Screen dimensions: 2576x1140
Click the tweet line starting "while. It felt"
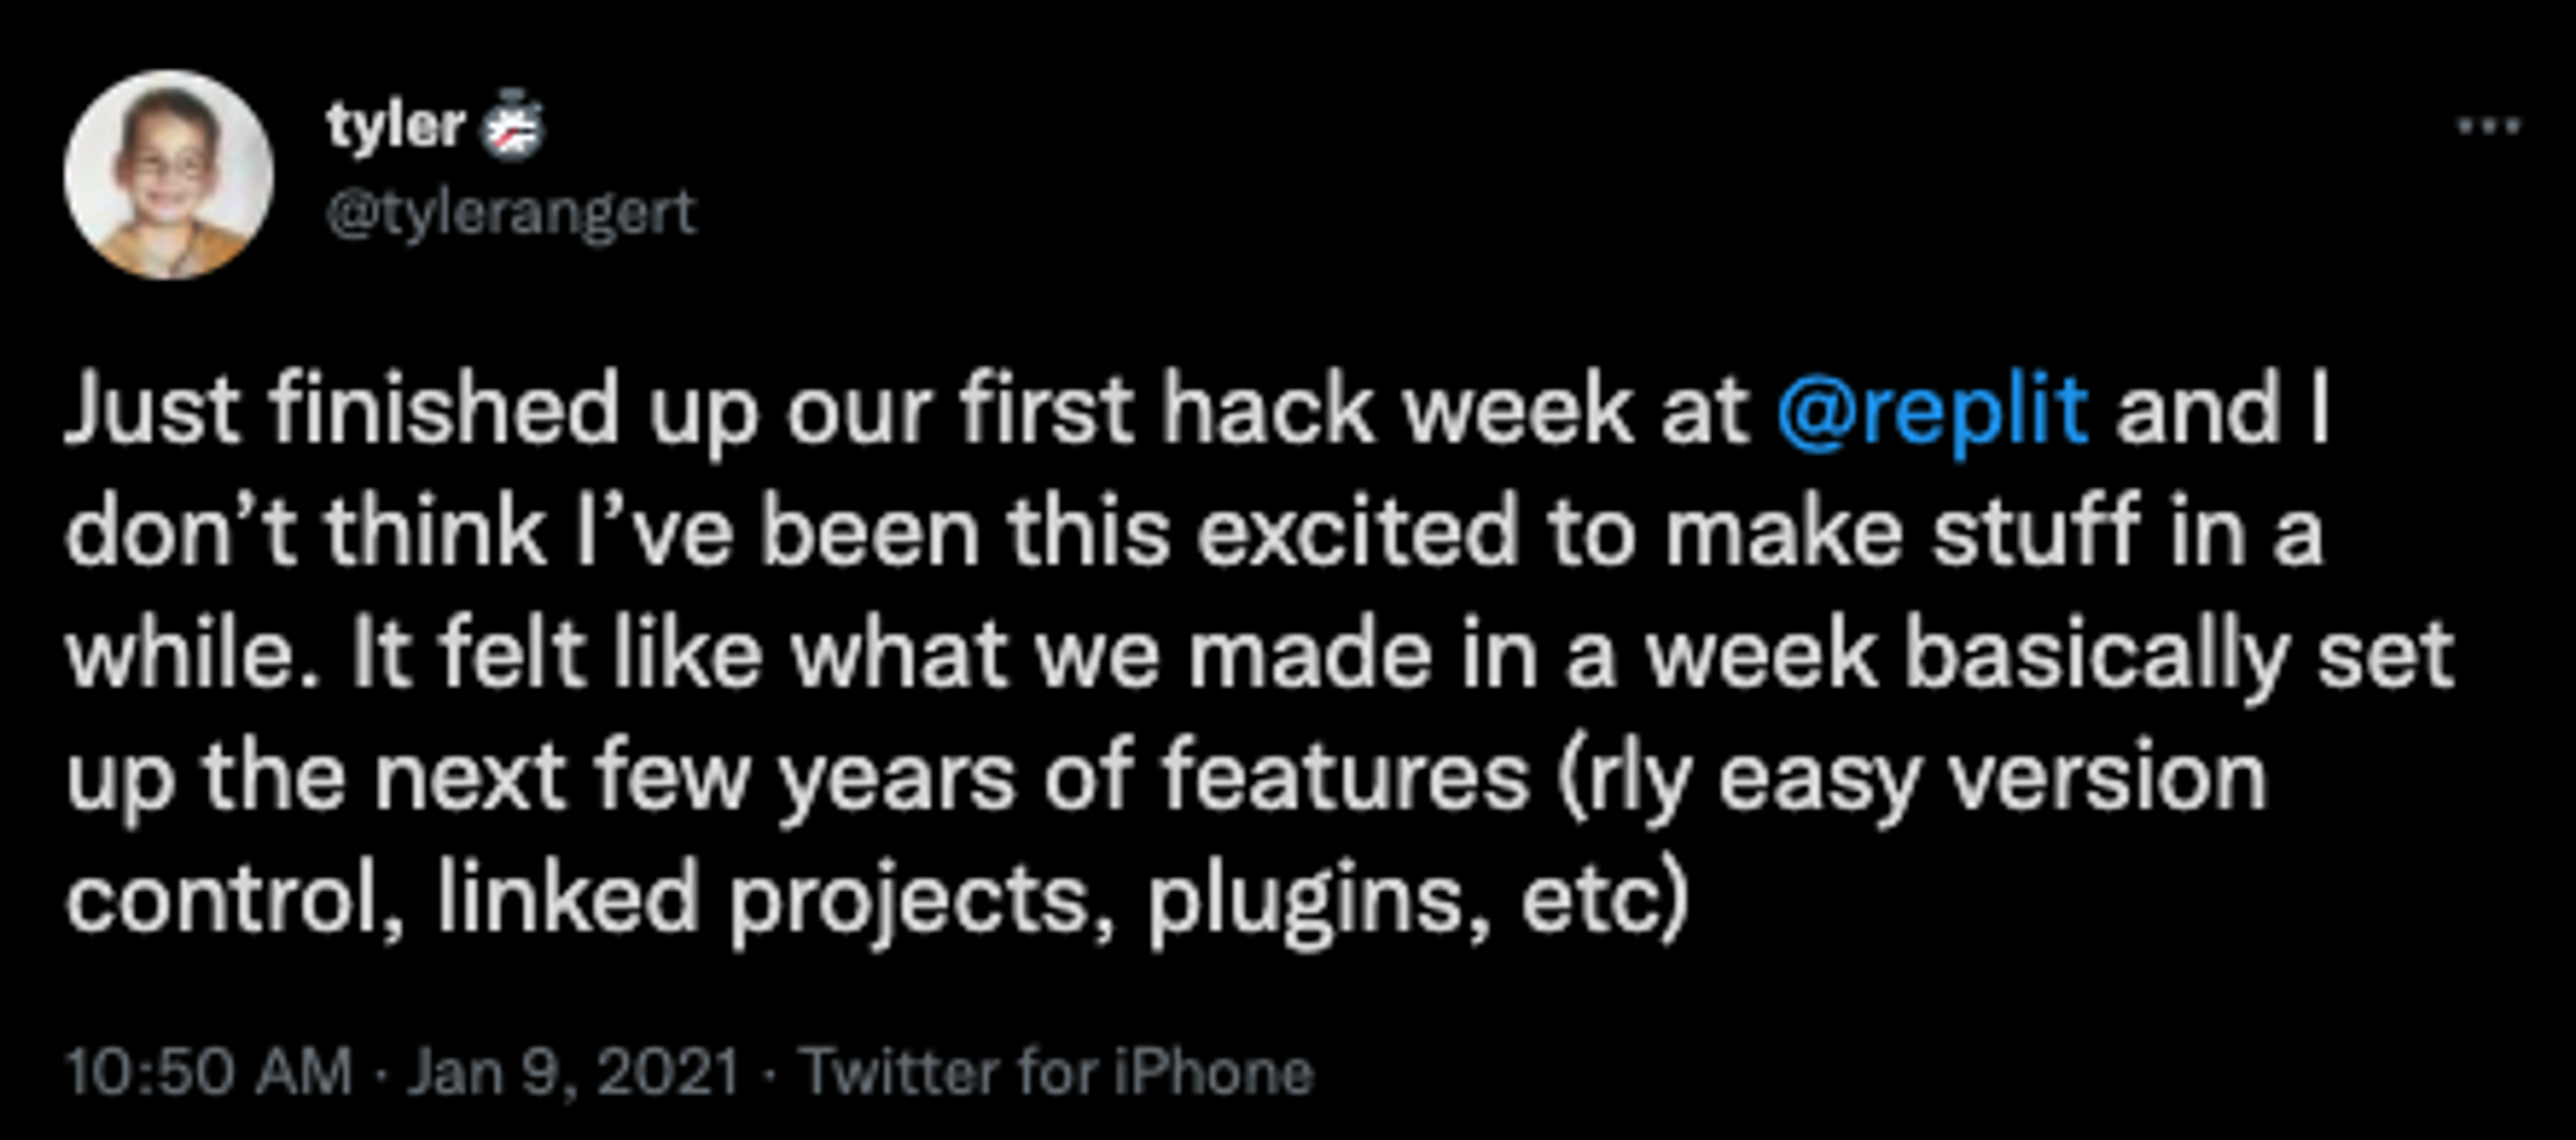[x=1260, y=655]
